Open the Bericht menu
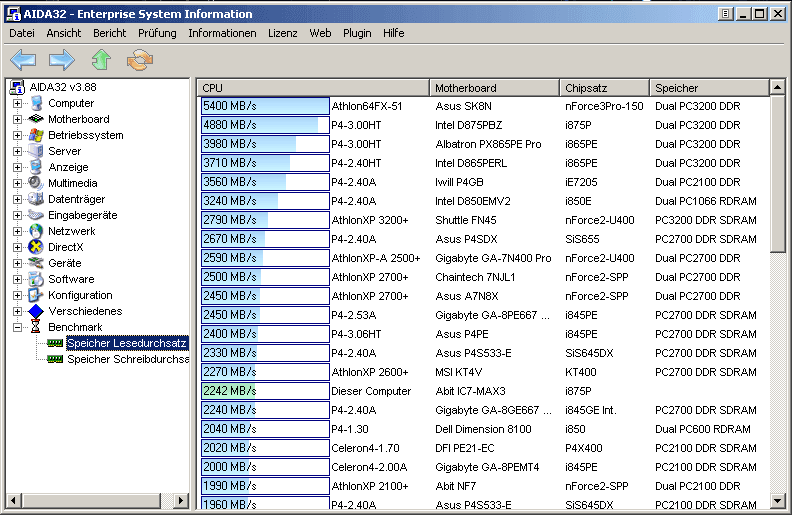 tap(110, 33)
